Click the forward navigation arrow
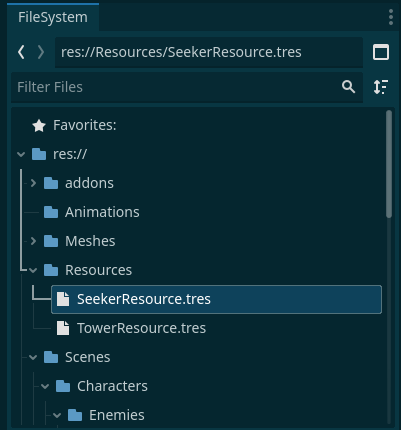The width and height of the screenshot is (401, 430). tap(41, 52)
